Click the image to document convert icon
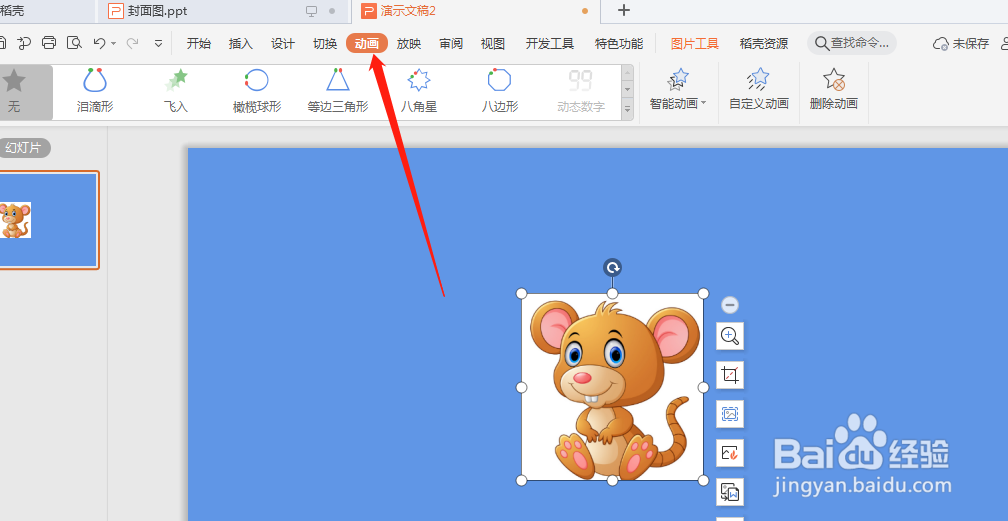The image size is (1008, 521). click(x=730, y=492)
